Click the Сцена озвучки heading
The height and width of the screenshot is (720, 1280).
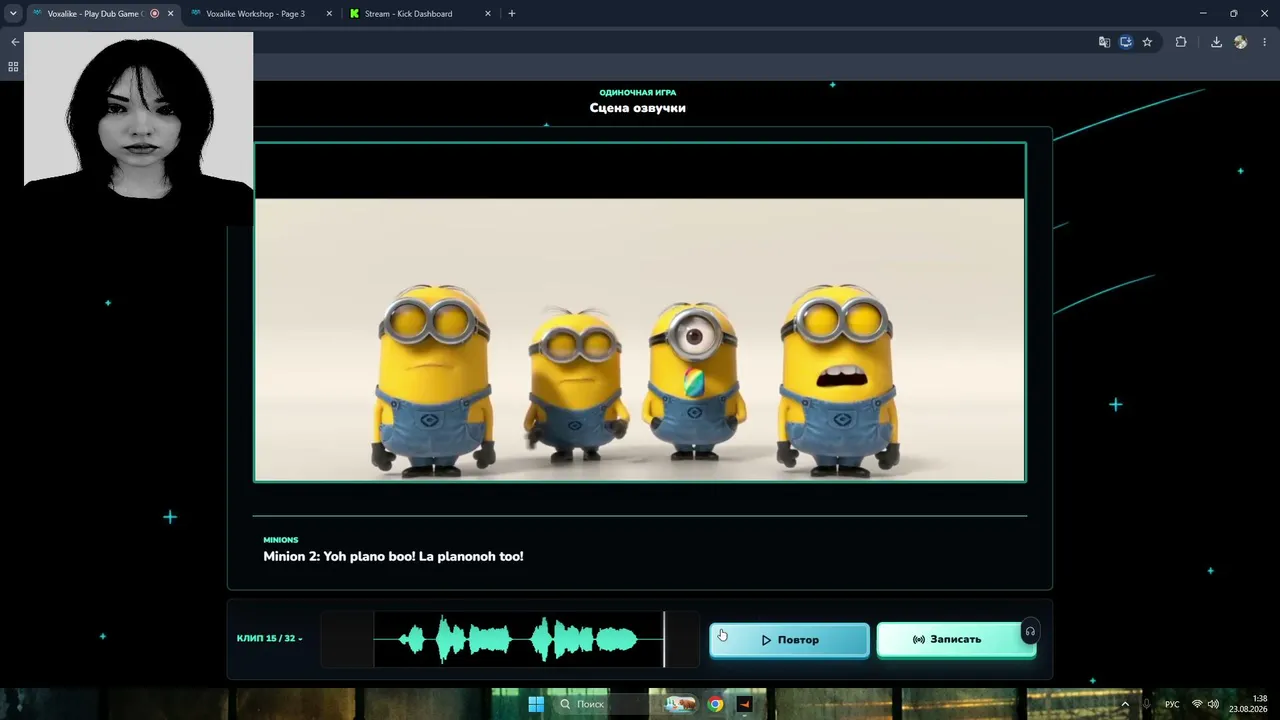[x=638, y=108]
